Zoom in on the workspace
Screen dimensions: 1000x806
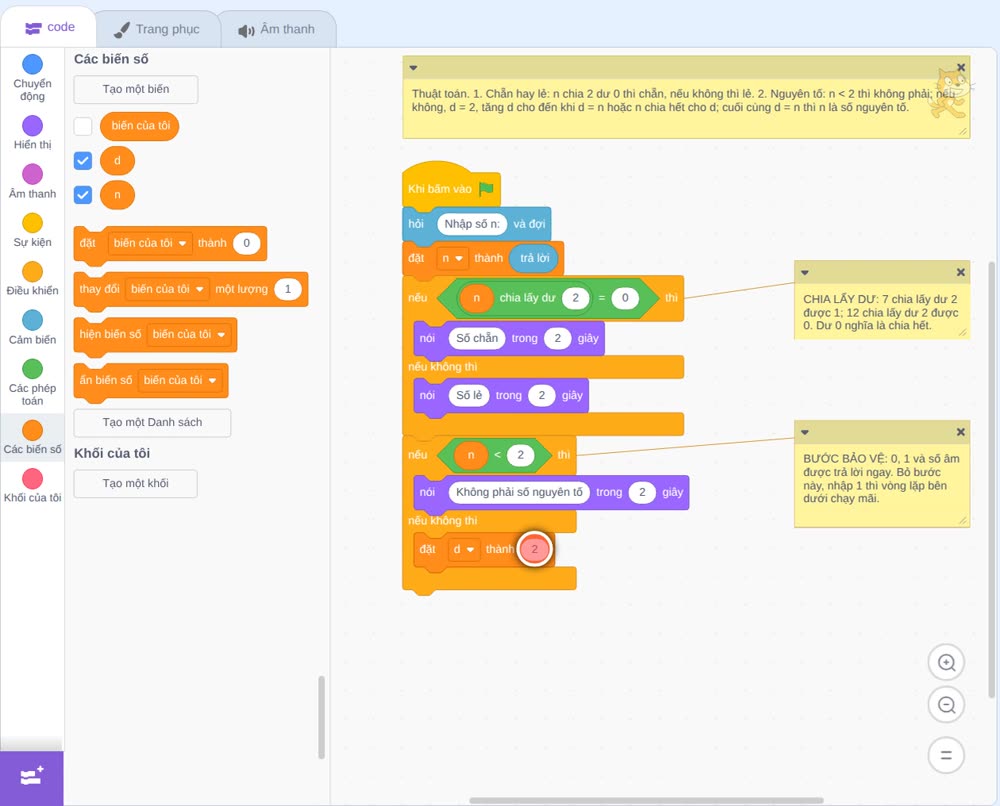click(x=946, y=663)
